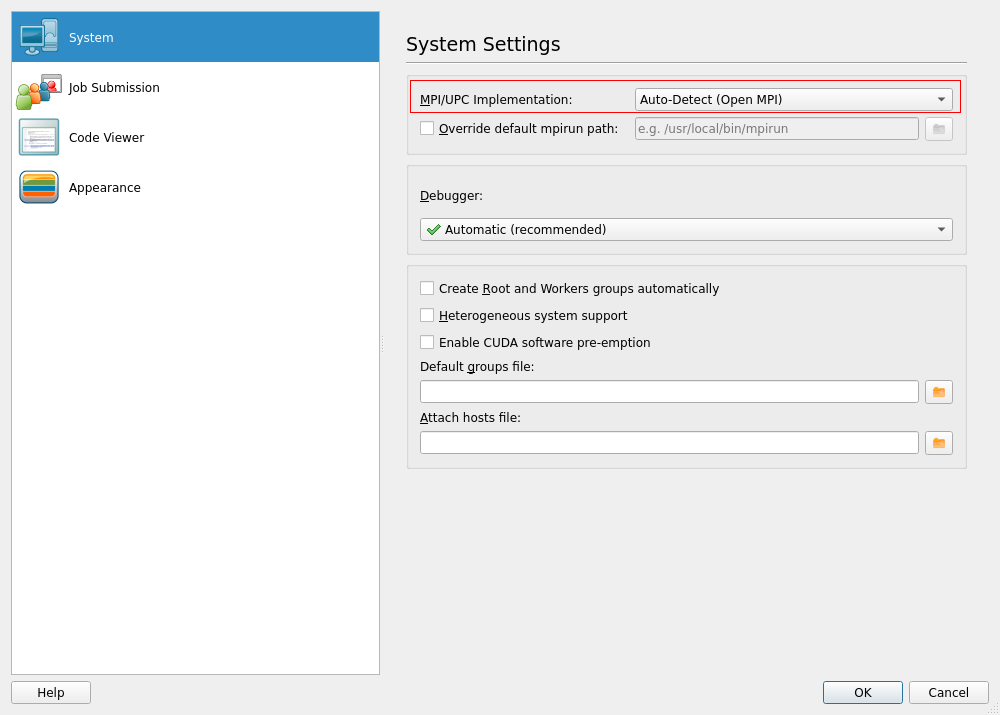Click the green checkmark in Debugger selector

click(x=432, y=229)
